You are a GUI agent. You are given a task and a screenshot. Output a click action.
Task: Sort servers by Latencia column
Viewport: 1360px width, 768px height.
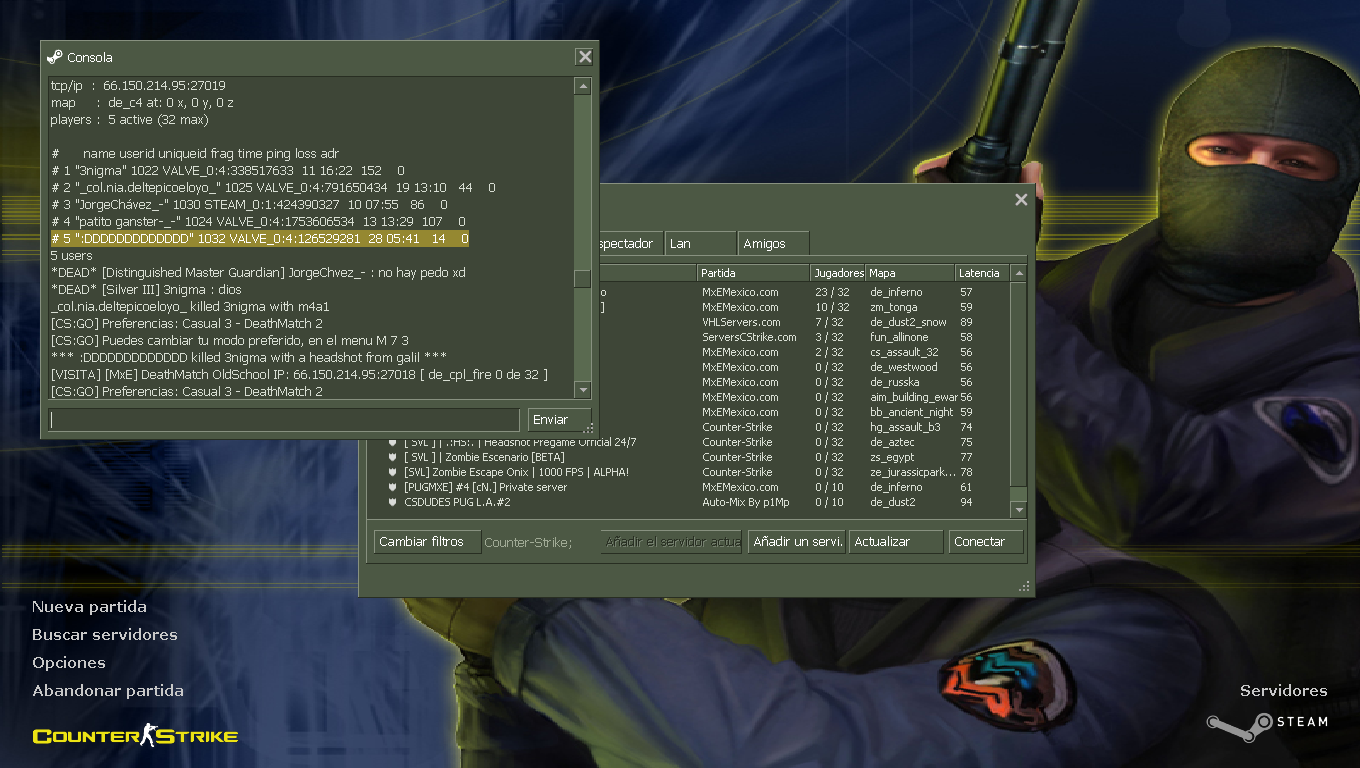pos(982,273)
